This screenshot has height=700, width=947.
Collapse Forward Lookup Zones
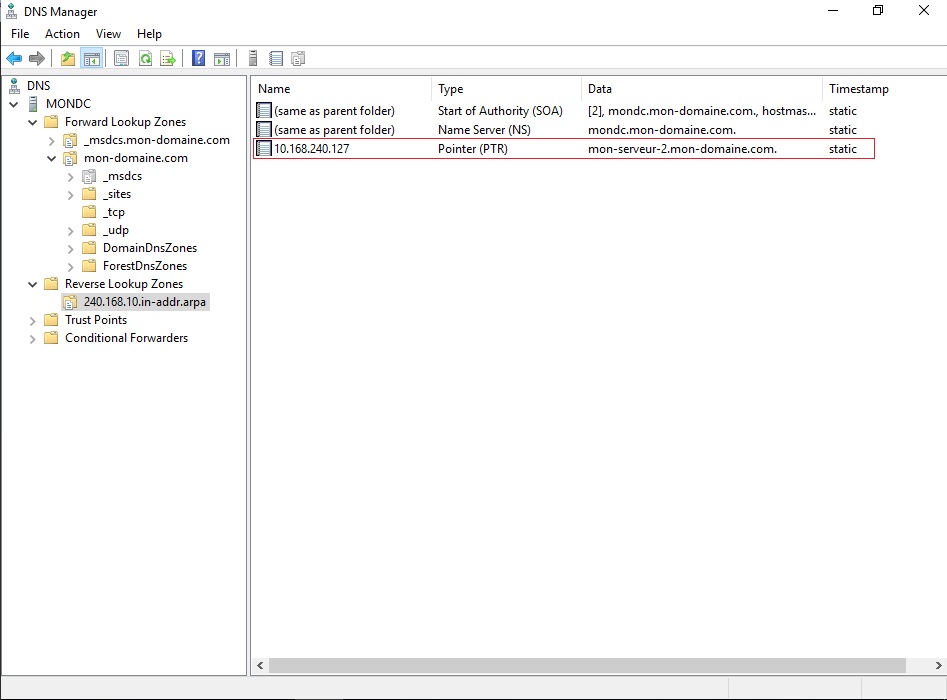click(x=33, y=122)
